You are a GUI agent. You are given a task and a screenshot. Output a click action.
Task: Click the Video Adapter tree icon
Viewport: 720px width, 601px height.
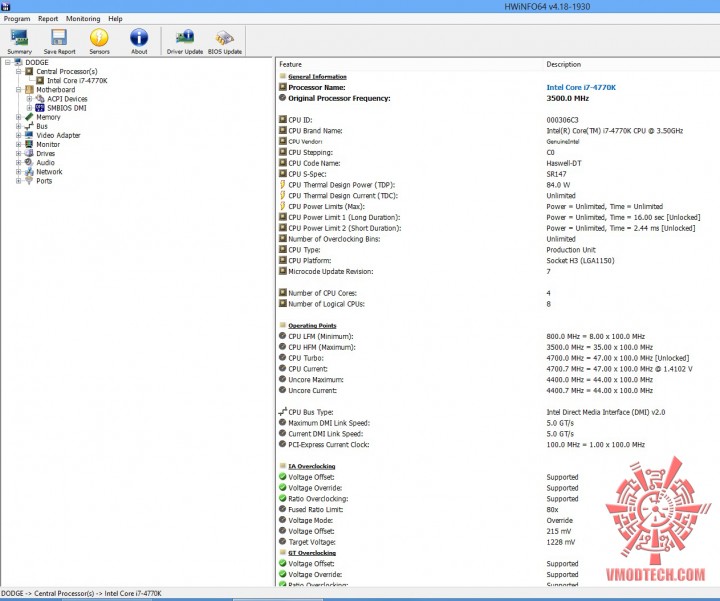29,135
